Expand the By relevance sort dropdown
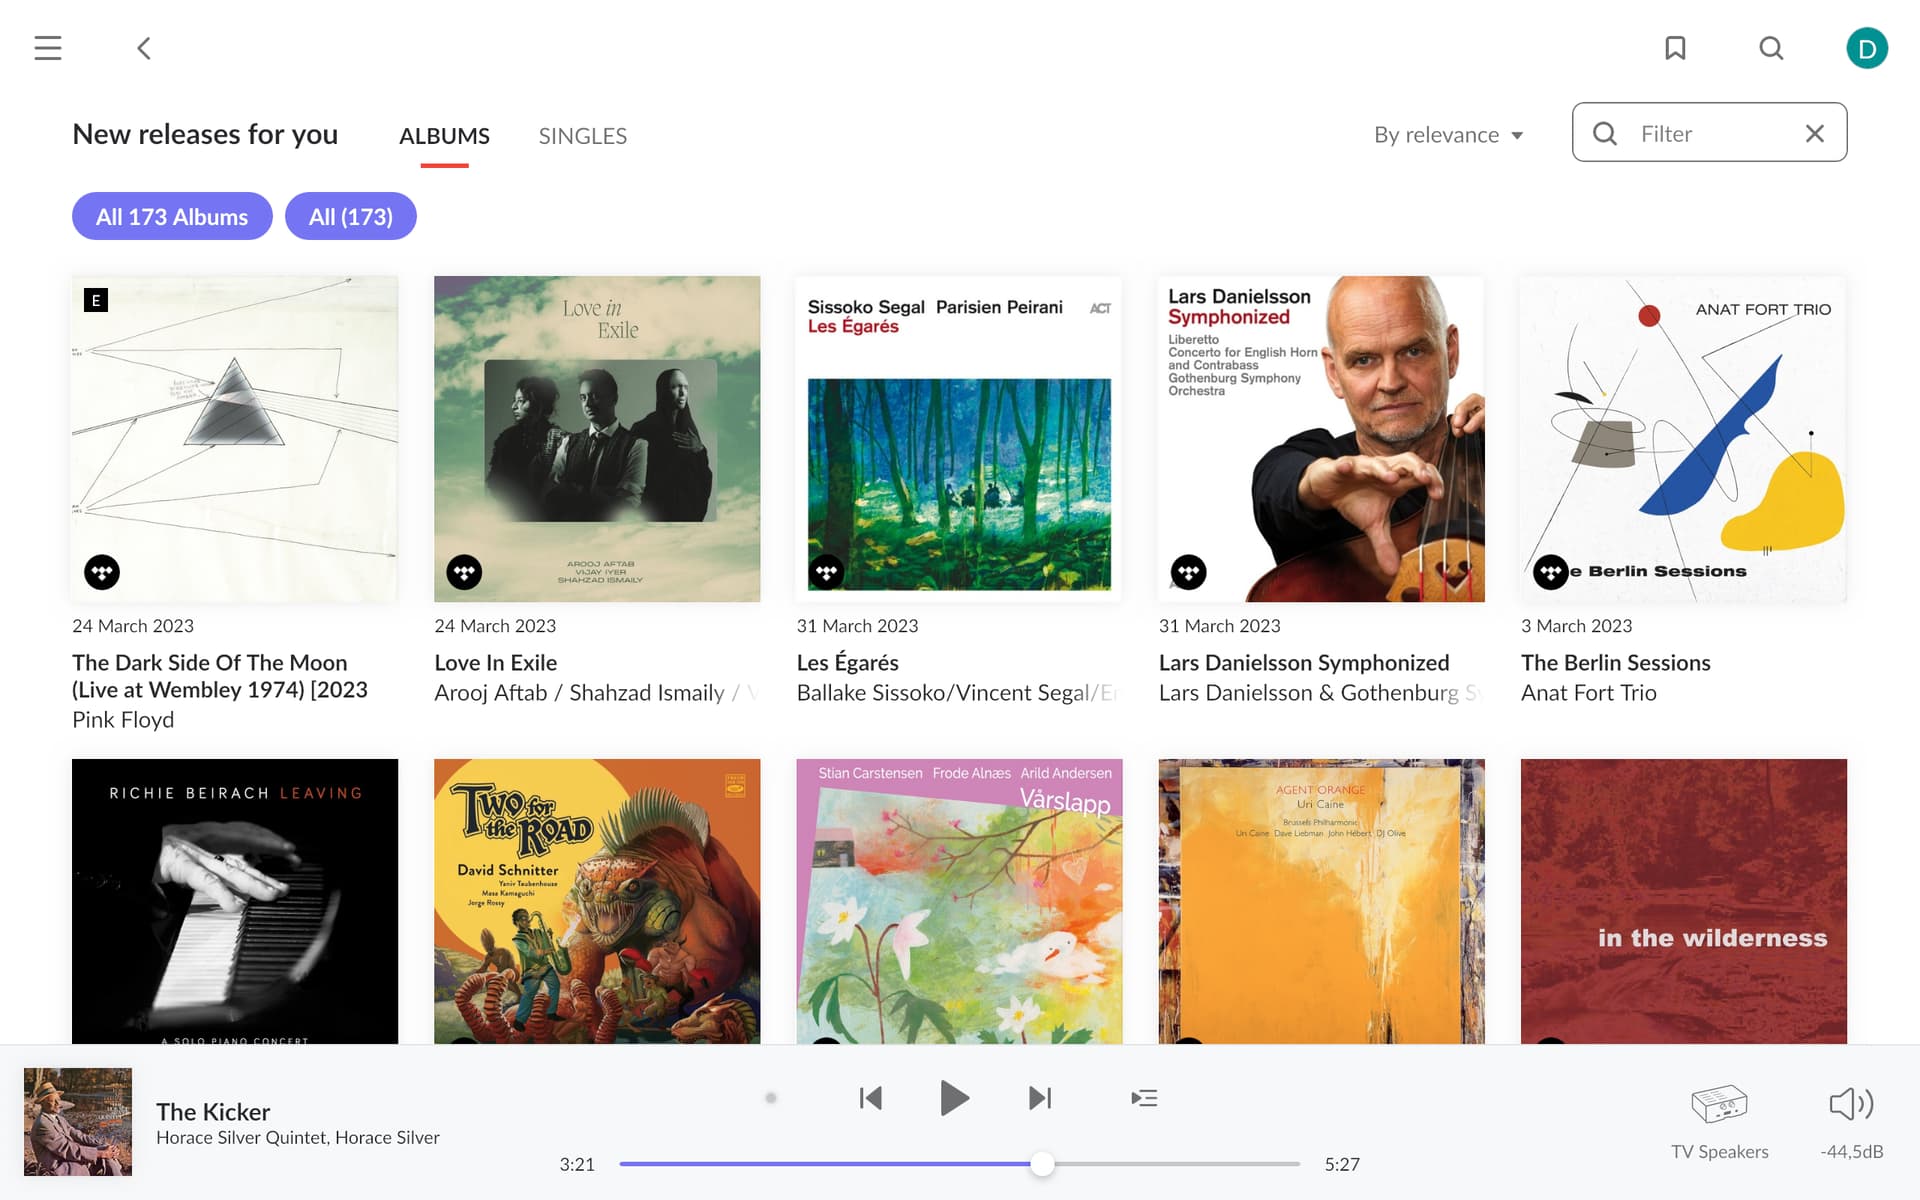Screen dimensions: 1920x1200 (1448, 135)
